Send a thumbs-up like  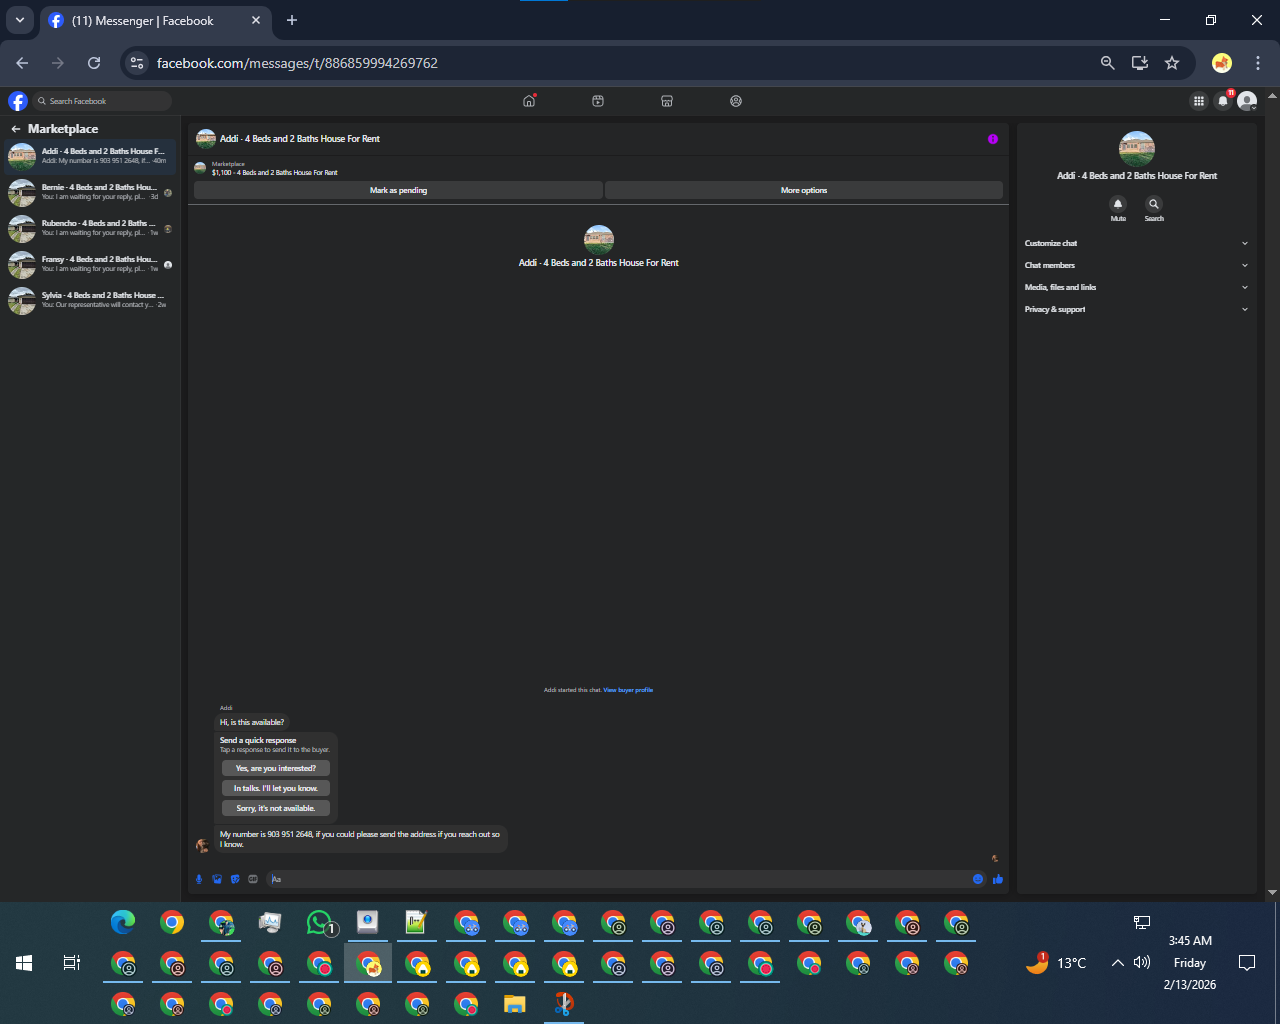pyautogui.click(x=998, y=879)
